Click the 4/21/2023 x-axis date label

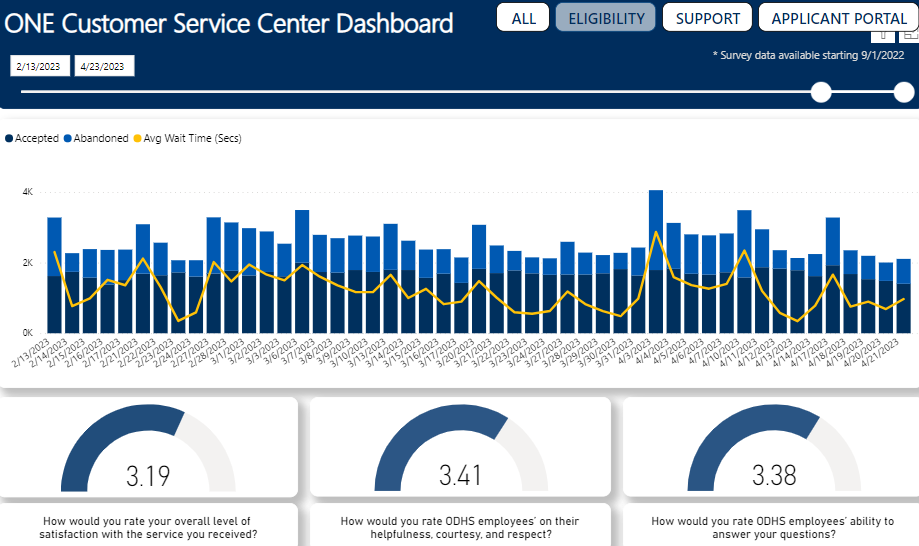pyautogui.click(x=879, y=352)
